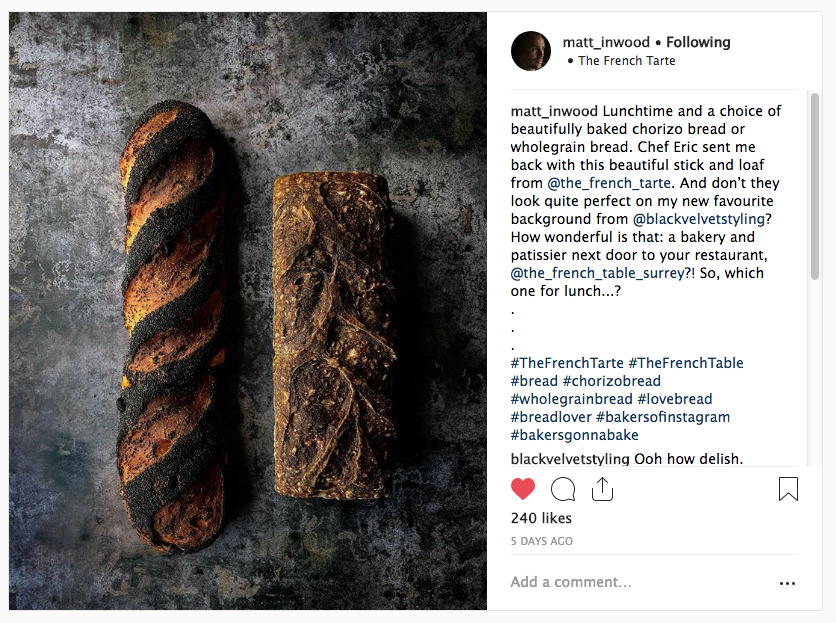Viewport: 836px width, 623px height.
Task: Toggle the Following button
Action: tap(698, 42)
